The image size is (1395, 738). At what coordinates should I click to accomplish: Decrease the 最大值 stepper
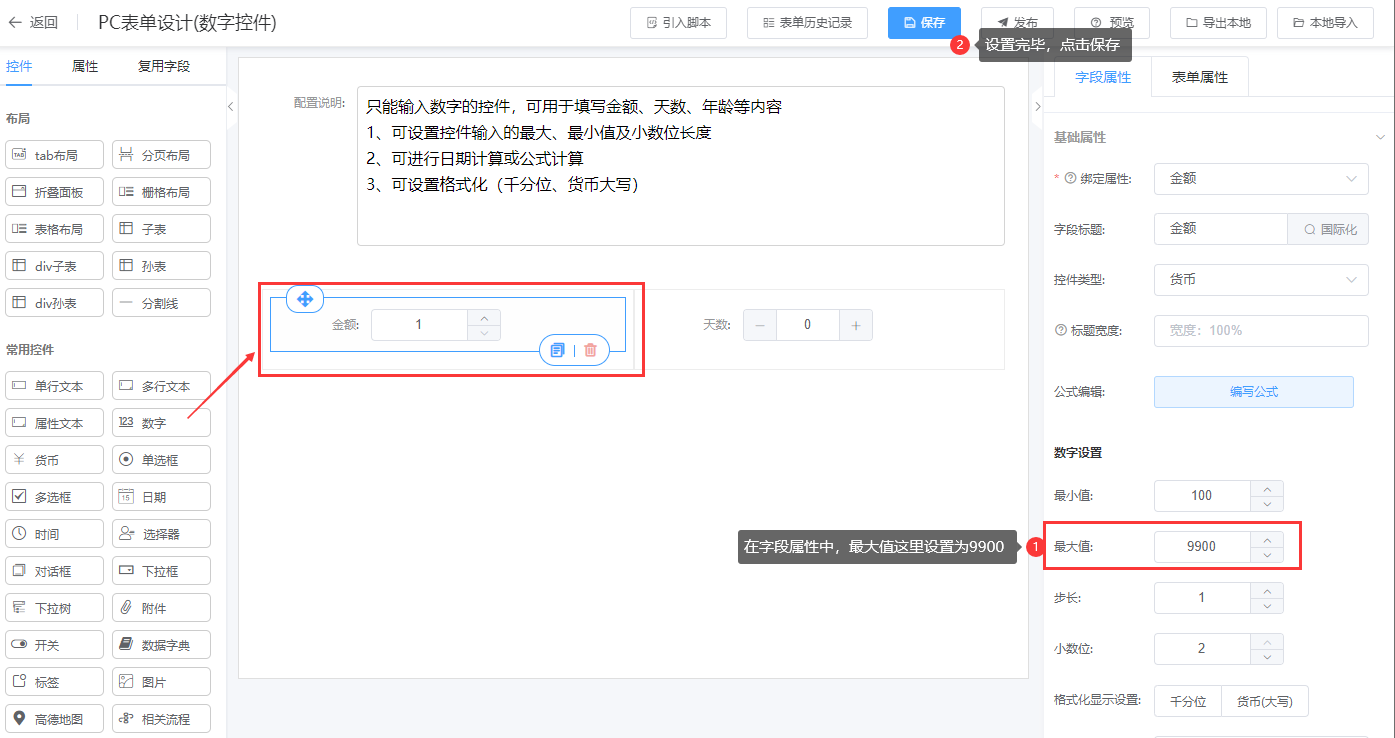pyautogui.click(x=1267, y=555)
